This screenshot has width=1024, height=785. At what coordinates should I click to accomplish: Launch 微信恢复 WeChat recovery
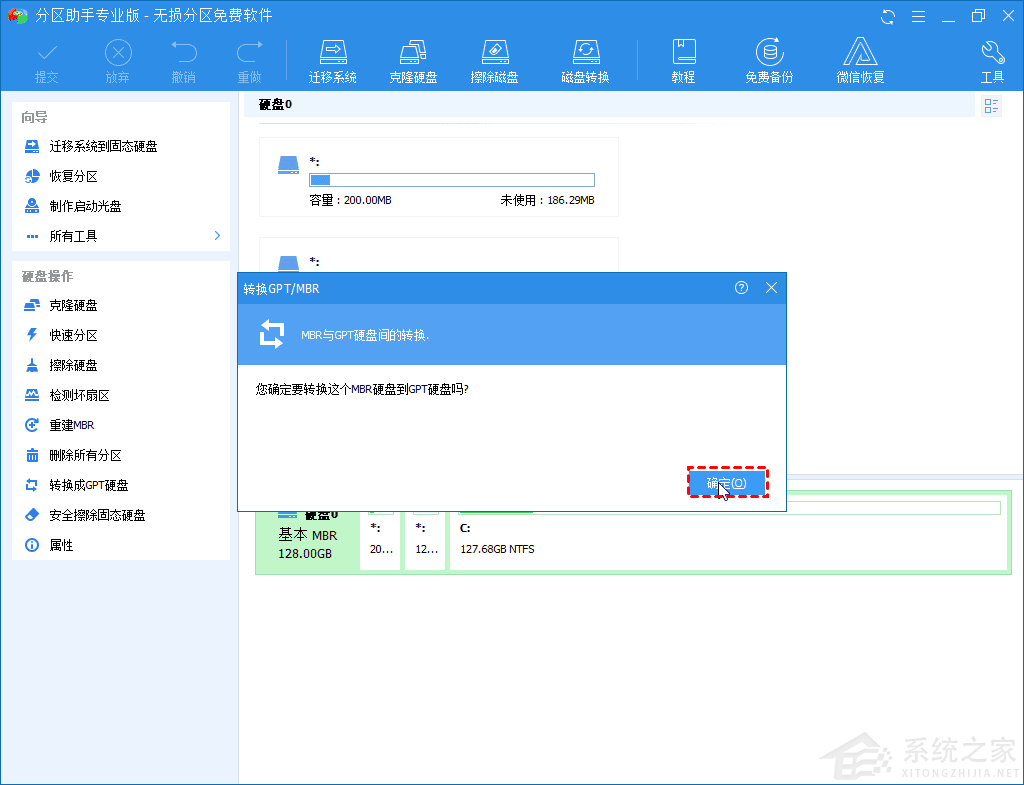(860, 58)
